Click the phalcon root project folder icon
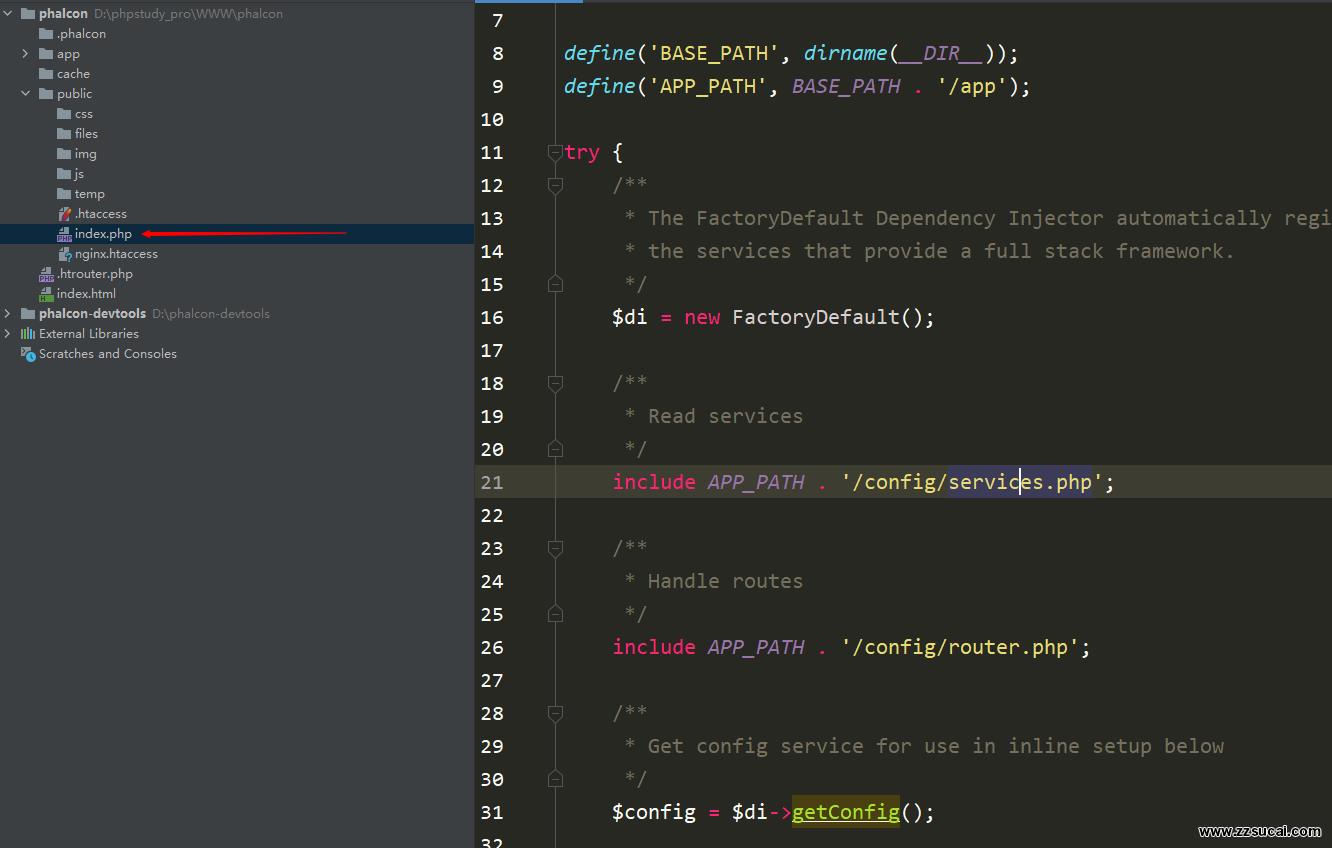This screenshot has width=1332, height=848. (28, 14)
